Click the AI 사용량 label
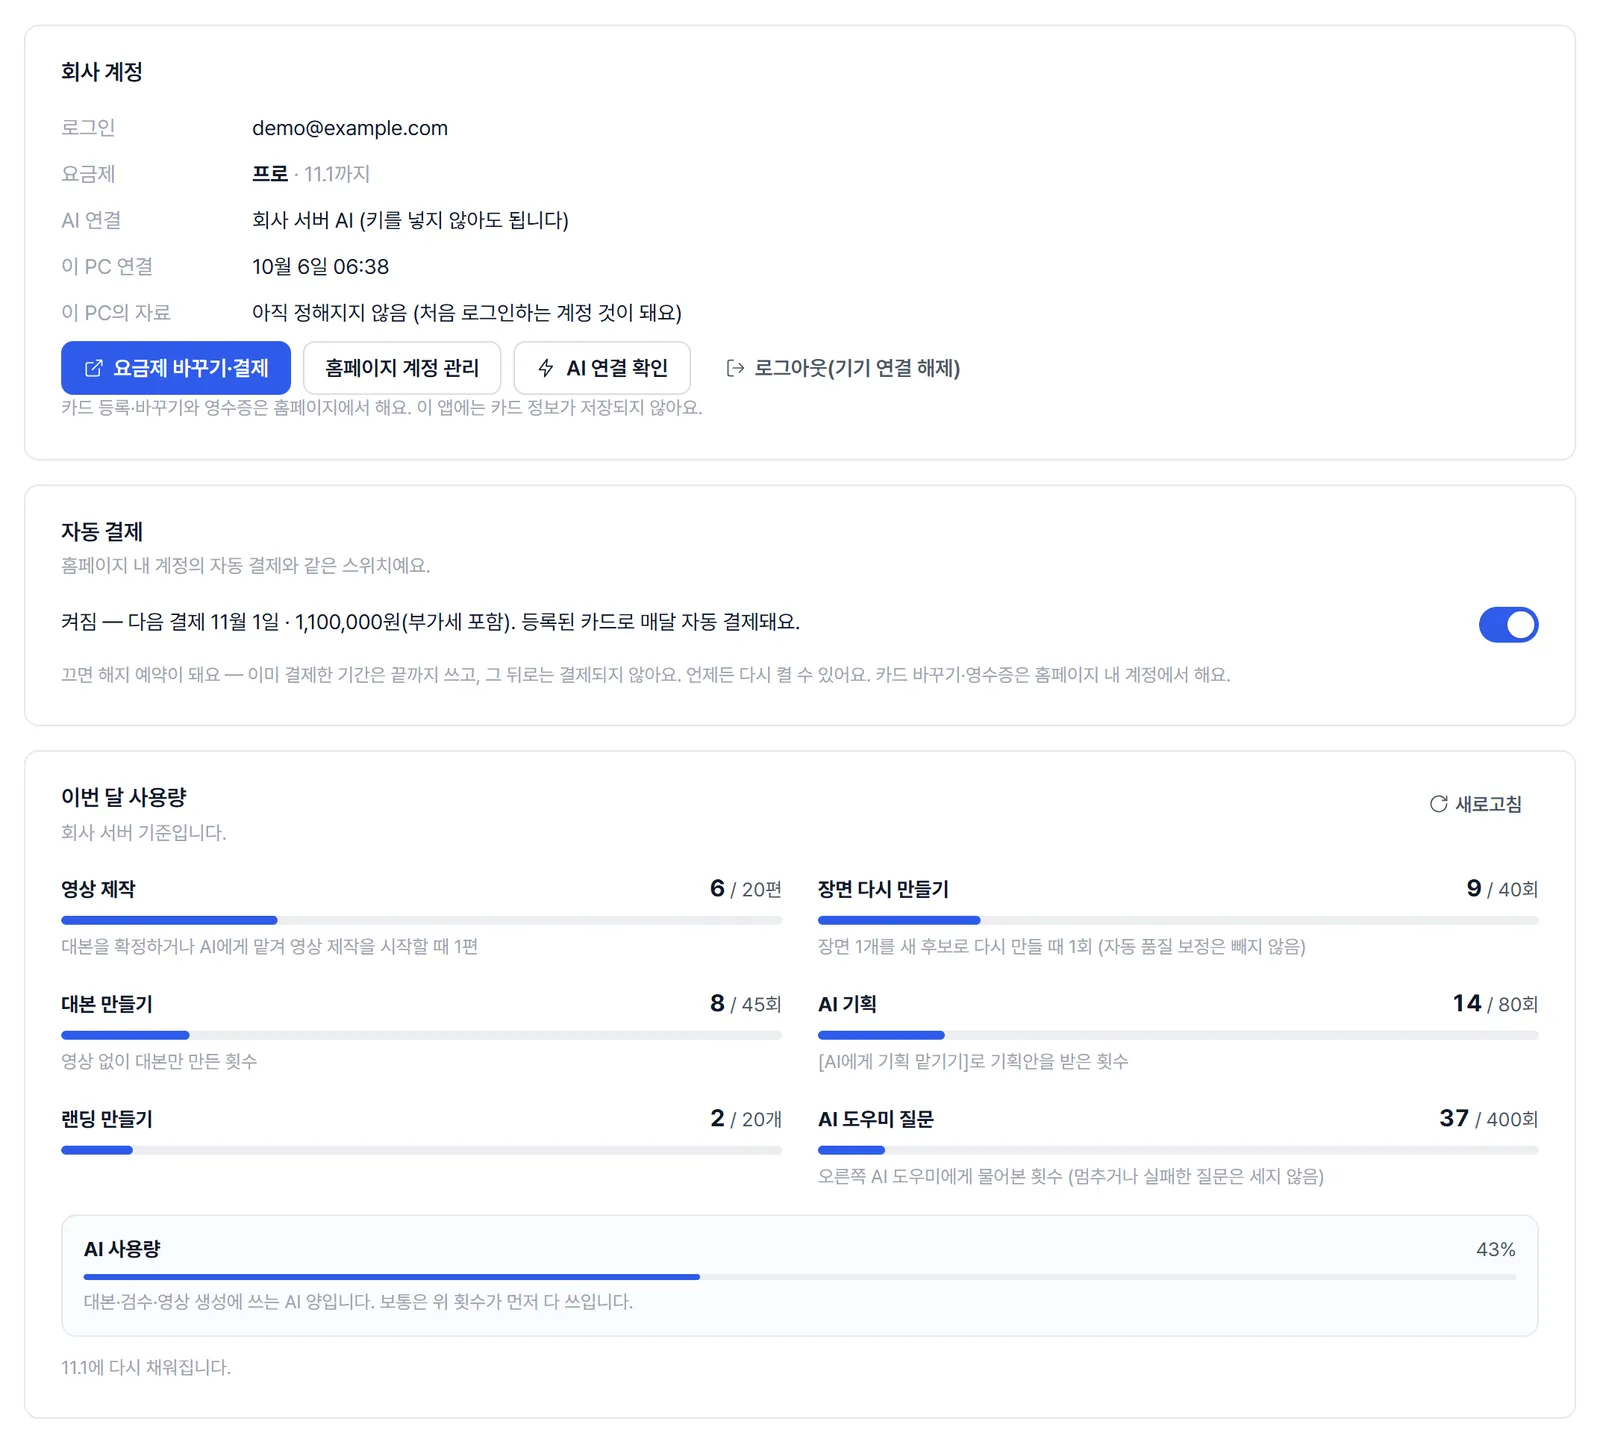 [122, 1249]
